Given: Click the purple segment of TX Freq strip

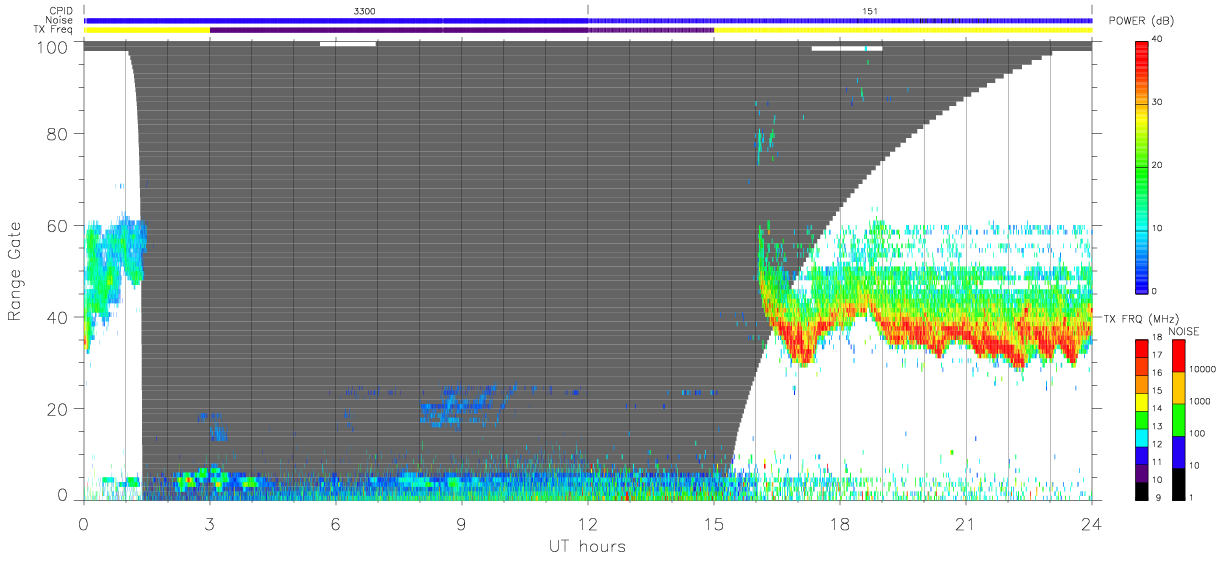Looking at the screenshot, I should click(462, 30).
